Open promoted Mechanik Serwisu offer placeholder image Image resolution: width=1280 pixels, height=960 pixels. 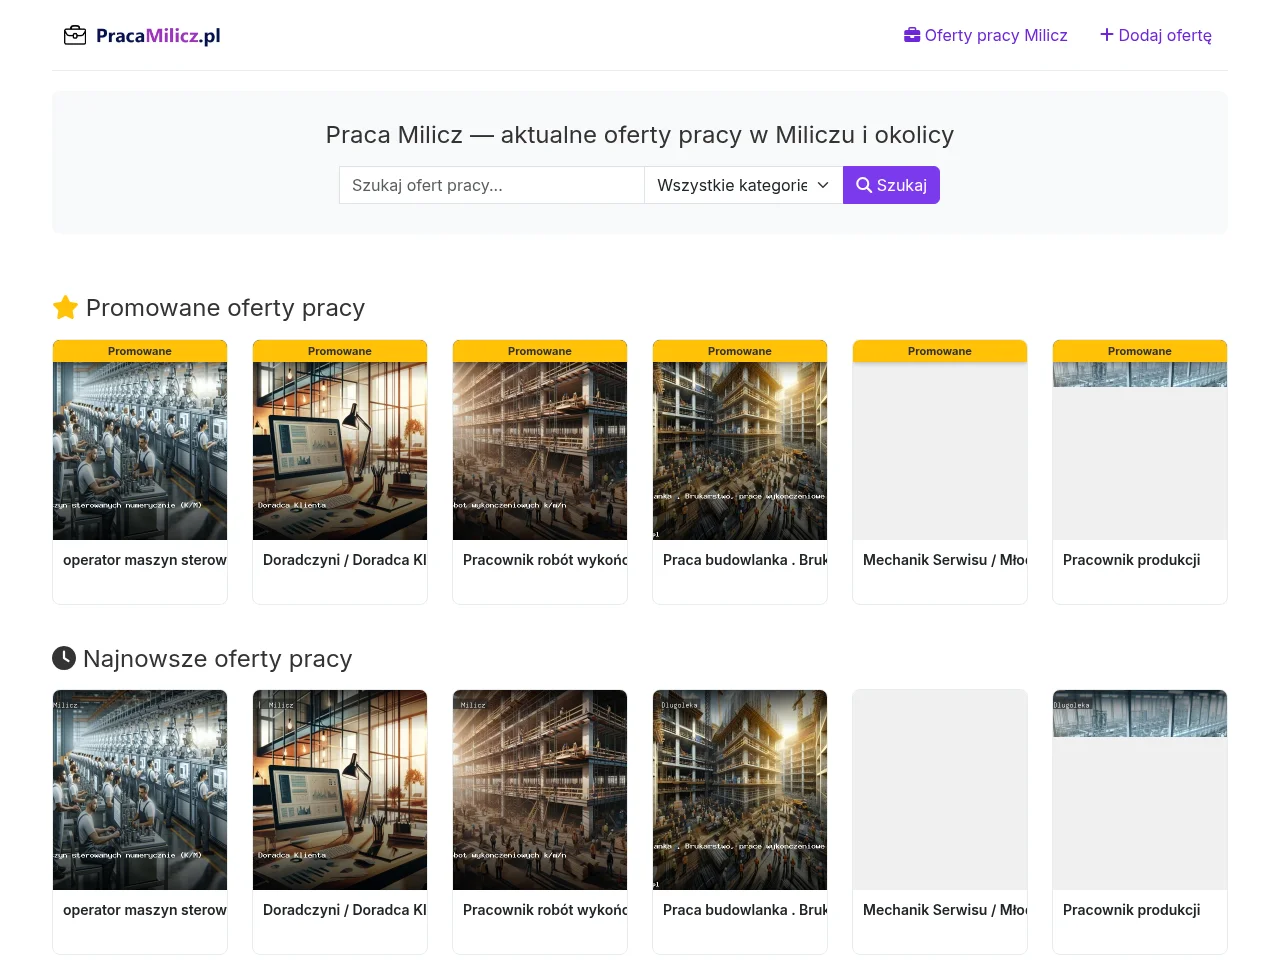pyautogui.click(x=940, y=451)
